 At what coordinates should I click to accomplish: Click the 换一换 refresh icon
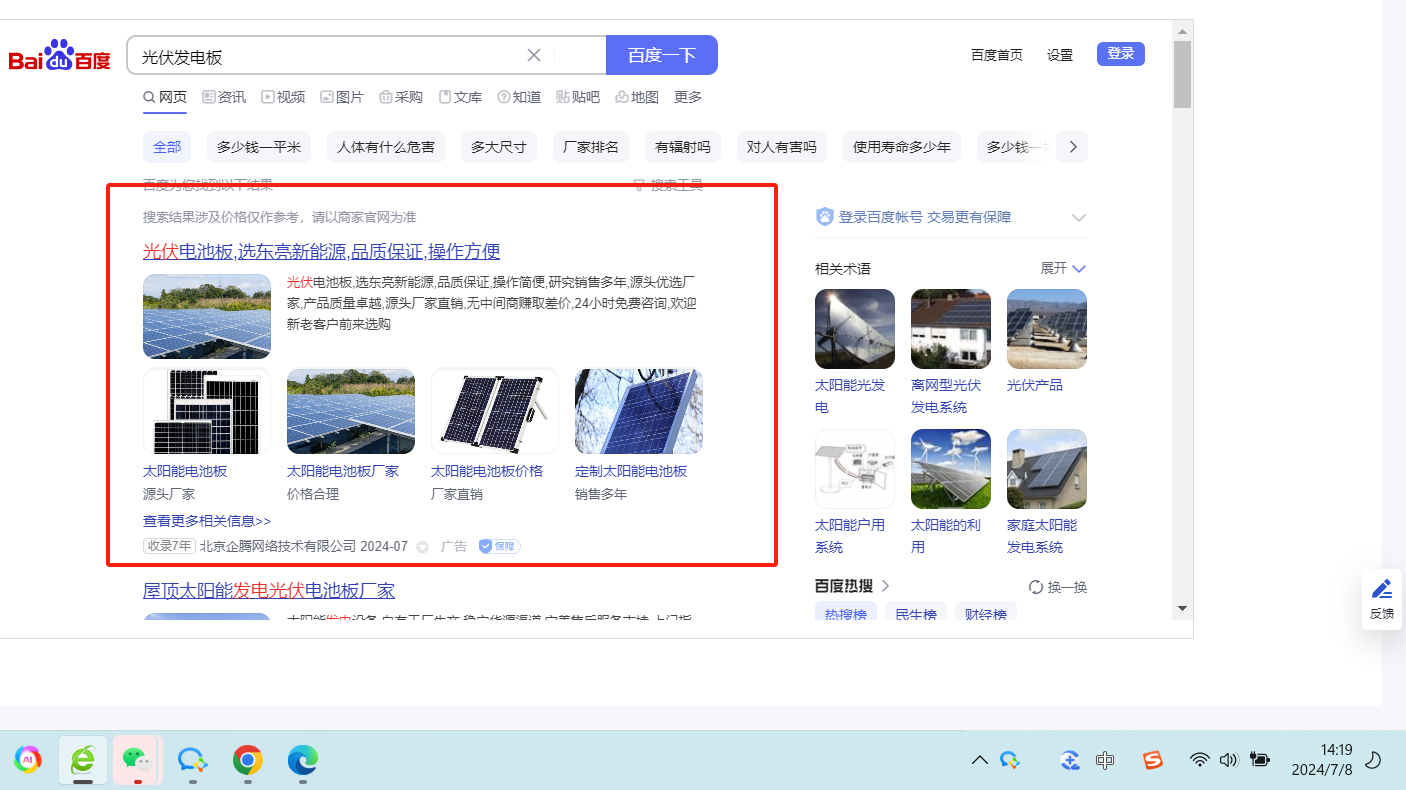(x=1036, y=587)
